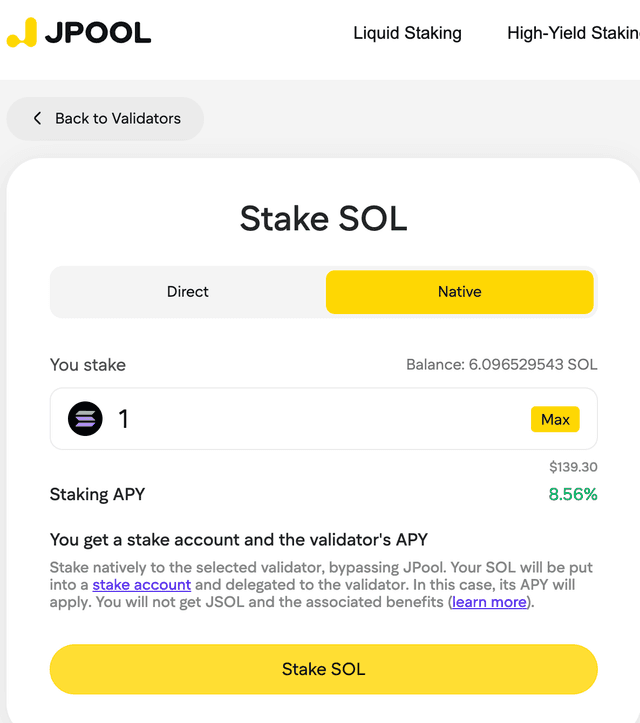640x723 pixels.
Task: Click the You stake label
Action: coord(88,365)
